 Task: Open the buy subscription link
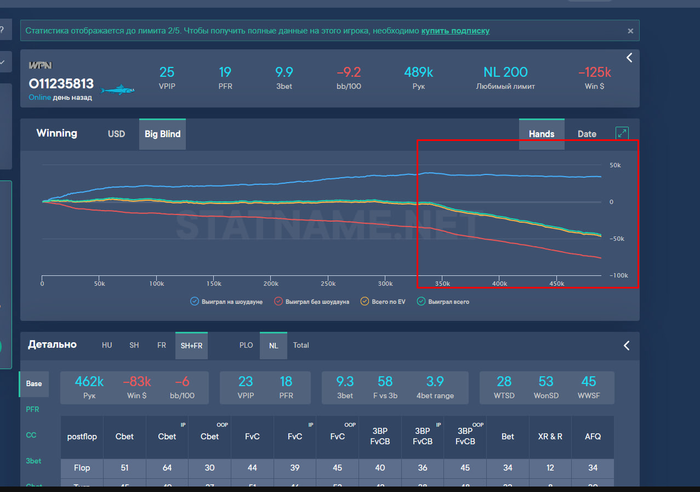tap(455, 31)
